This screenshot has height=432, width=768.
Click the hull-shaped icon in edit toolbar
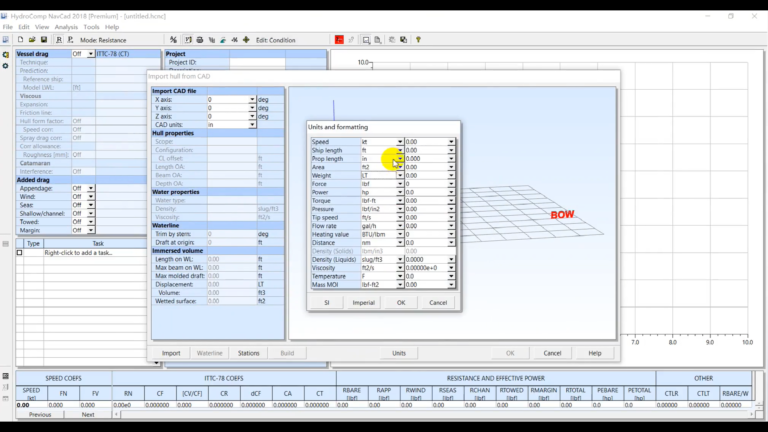pos(200,40)
